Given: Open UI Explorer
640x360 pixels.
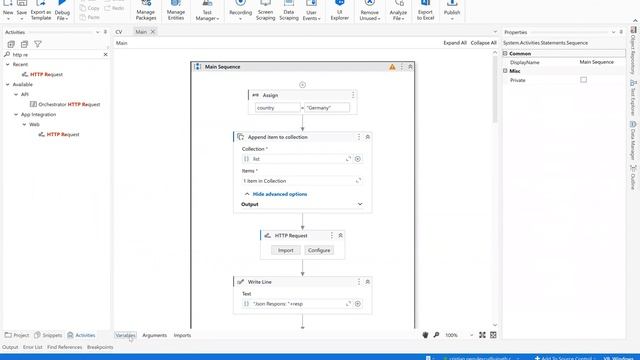Looking at the screenshot, I should point(339,11).
